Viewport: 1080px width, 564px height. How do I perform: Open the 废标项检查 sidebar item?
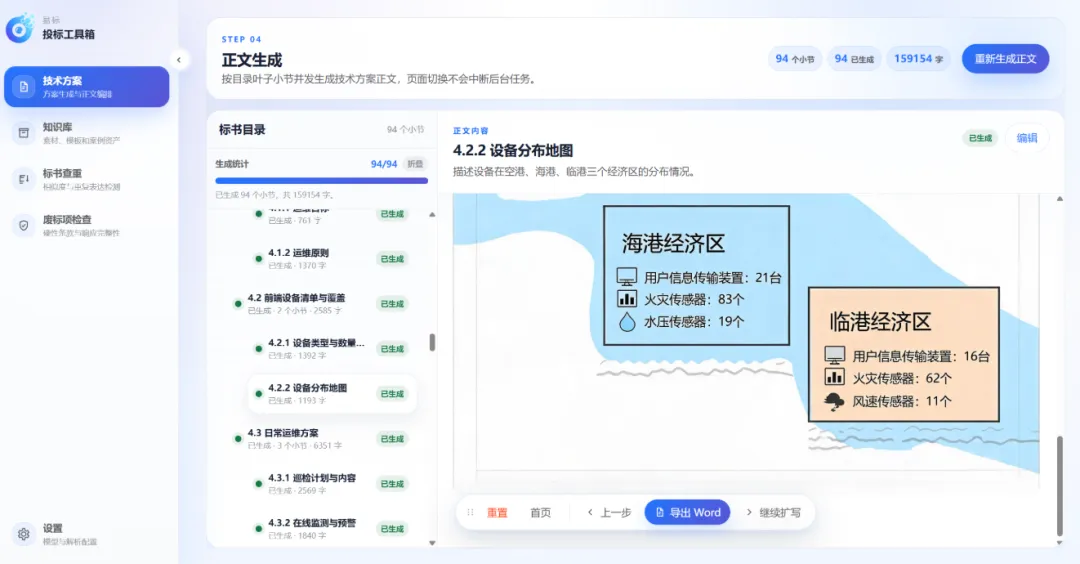87,225
